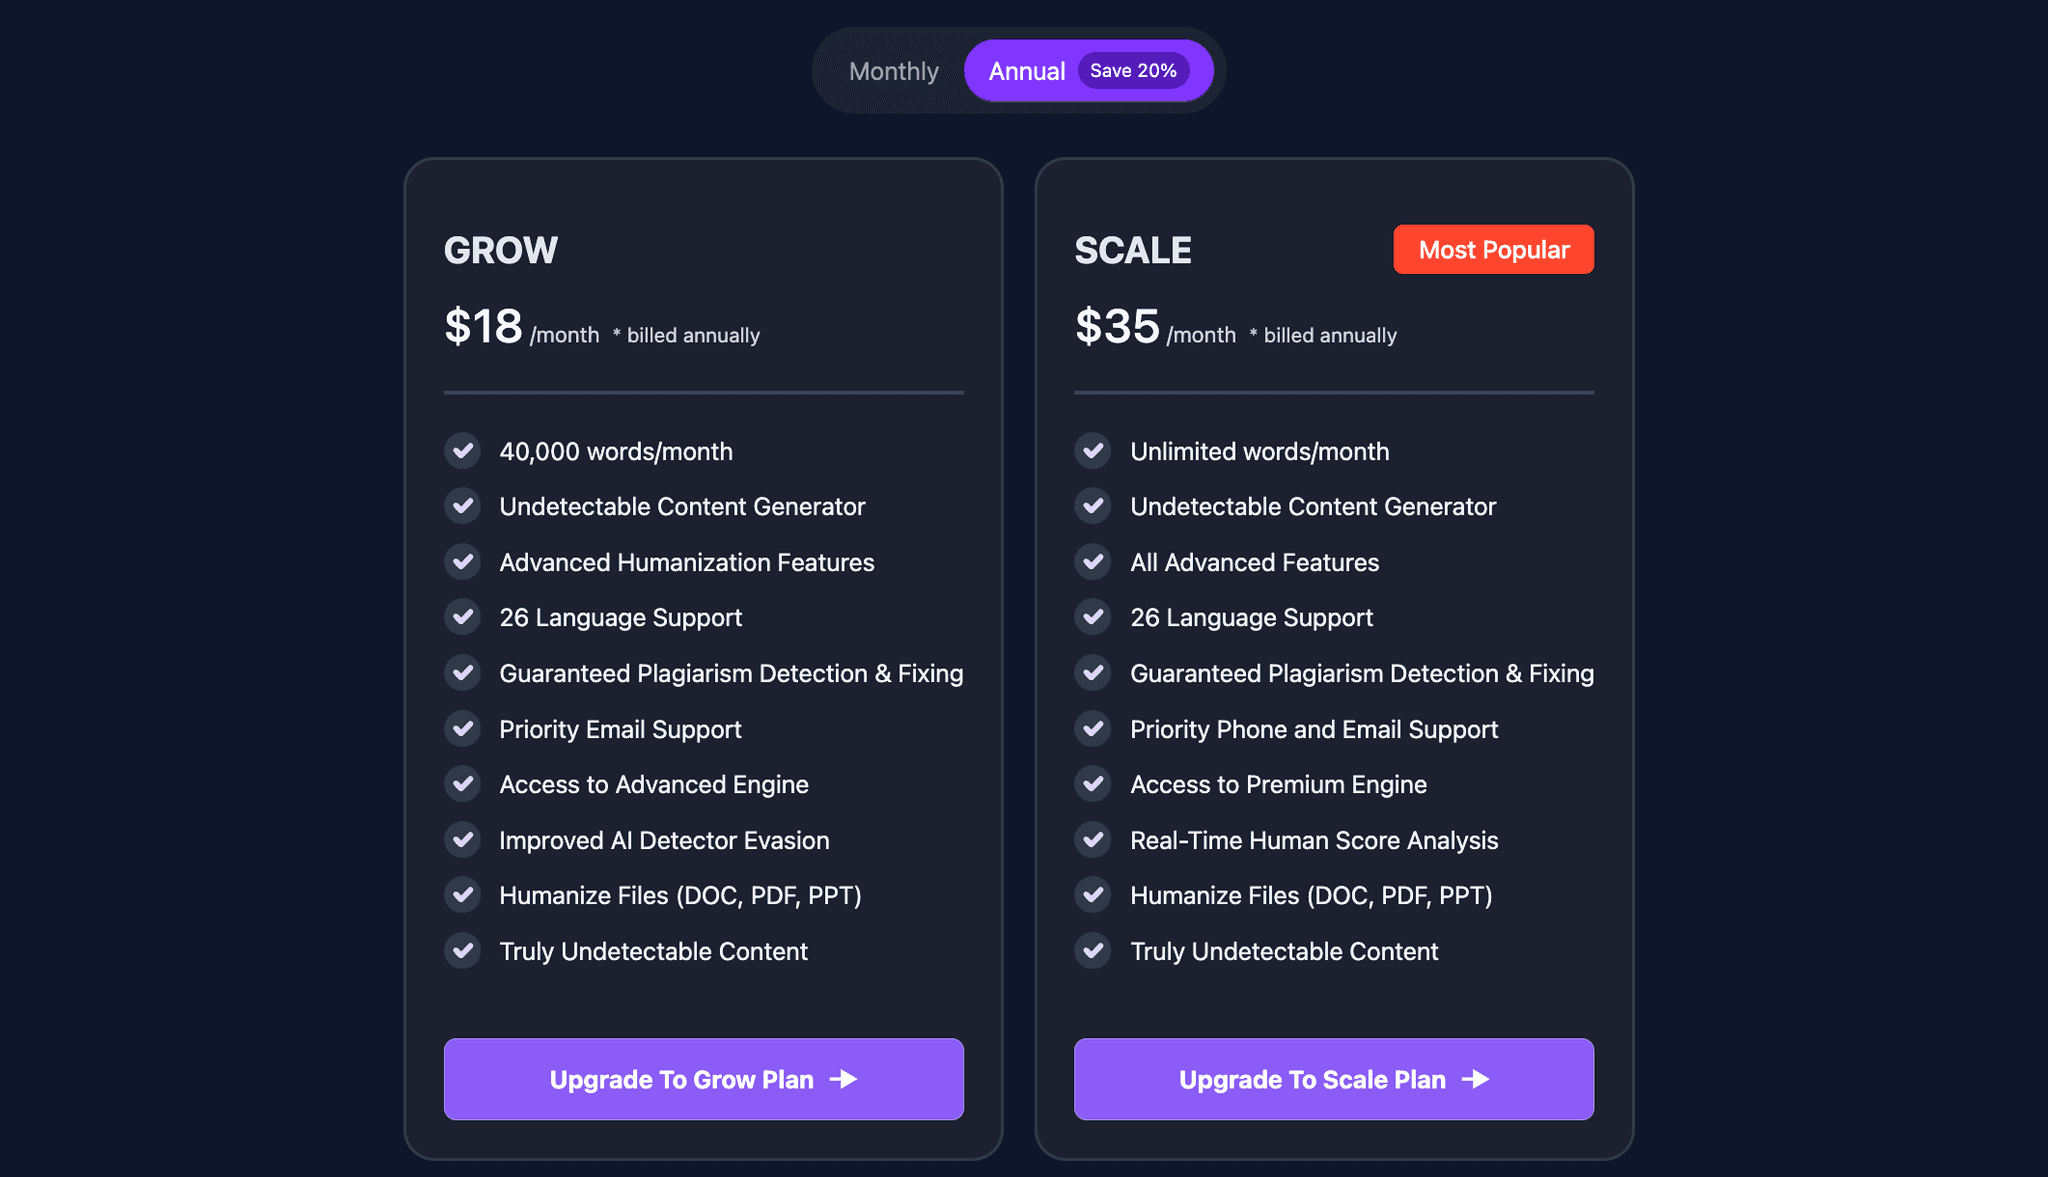Select the Annual billing option

coord(1026,70)
